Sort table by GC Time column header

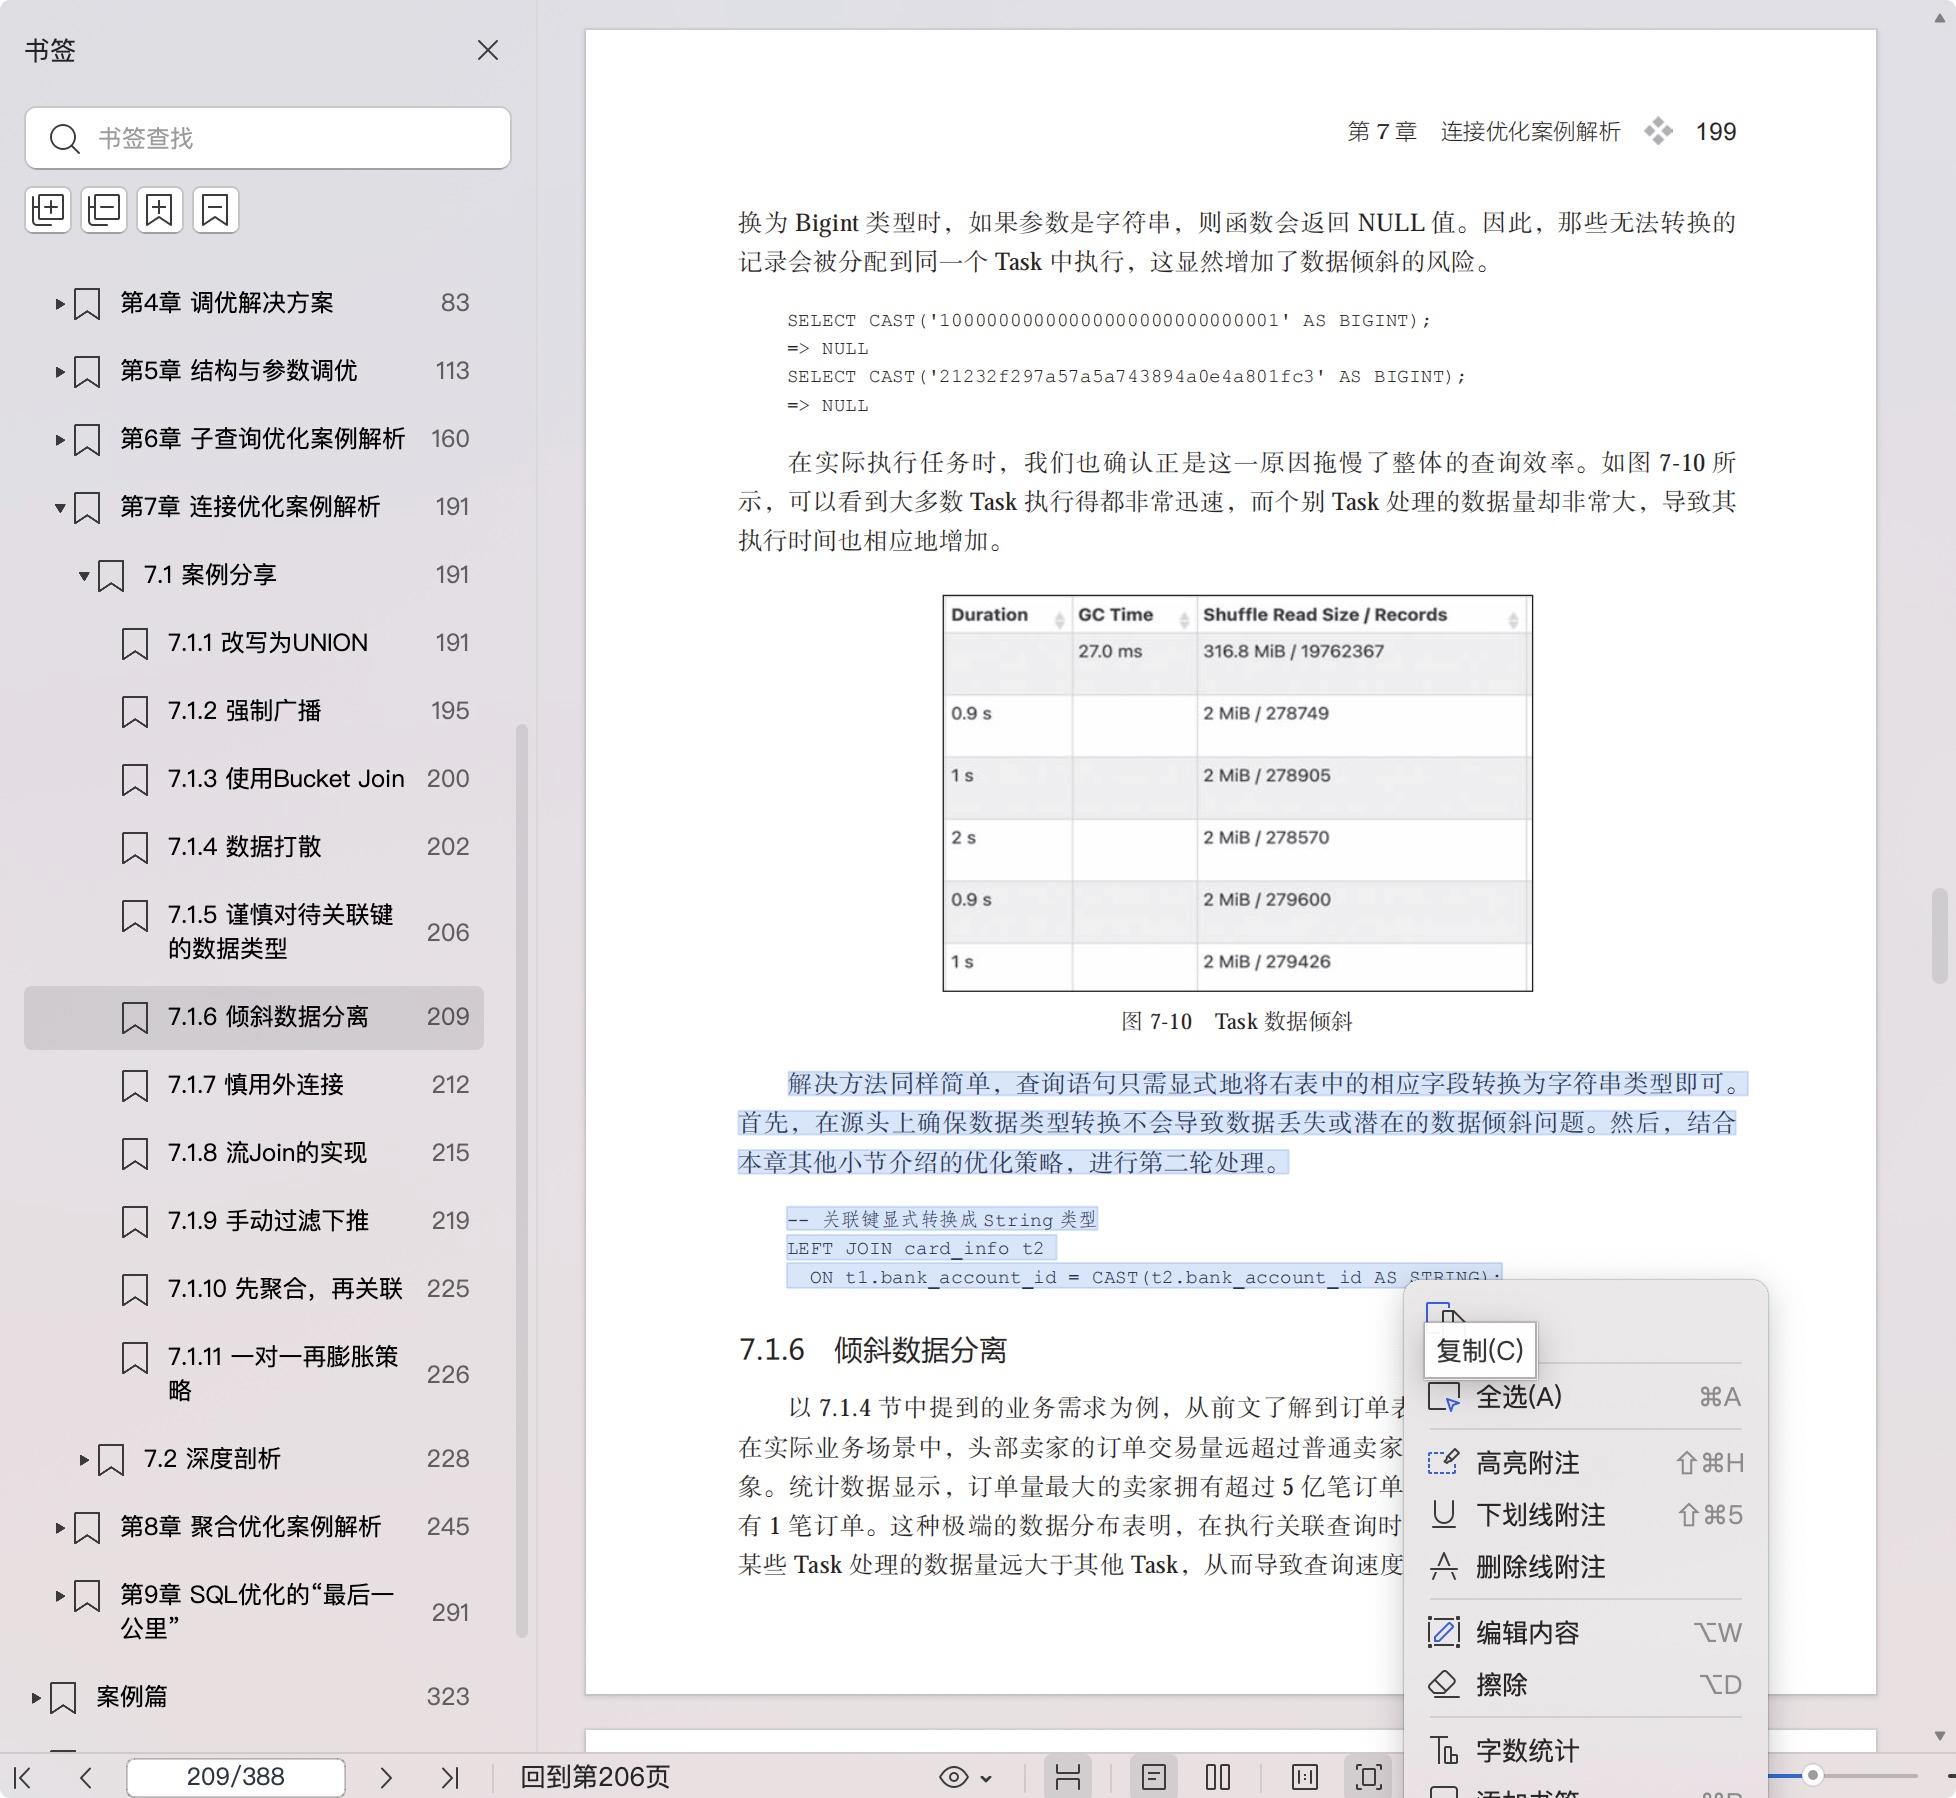(1134, 615)
